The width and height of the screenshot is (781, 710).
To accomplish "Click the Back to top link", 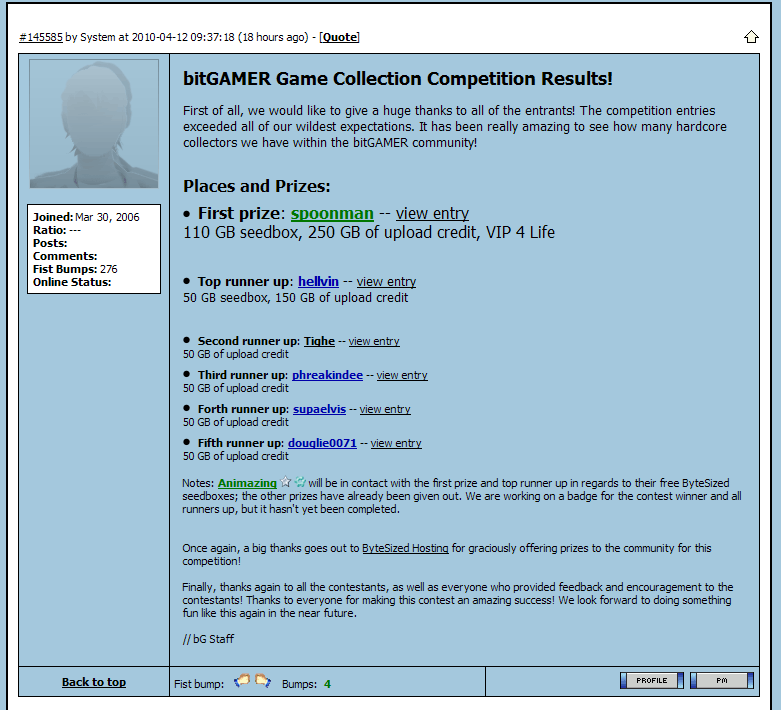I will tap(94, 682).
